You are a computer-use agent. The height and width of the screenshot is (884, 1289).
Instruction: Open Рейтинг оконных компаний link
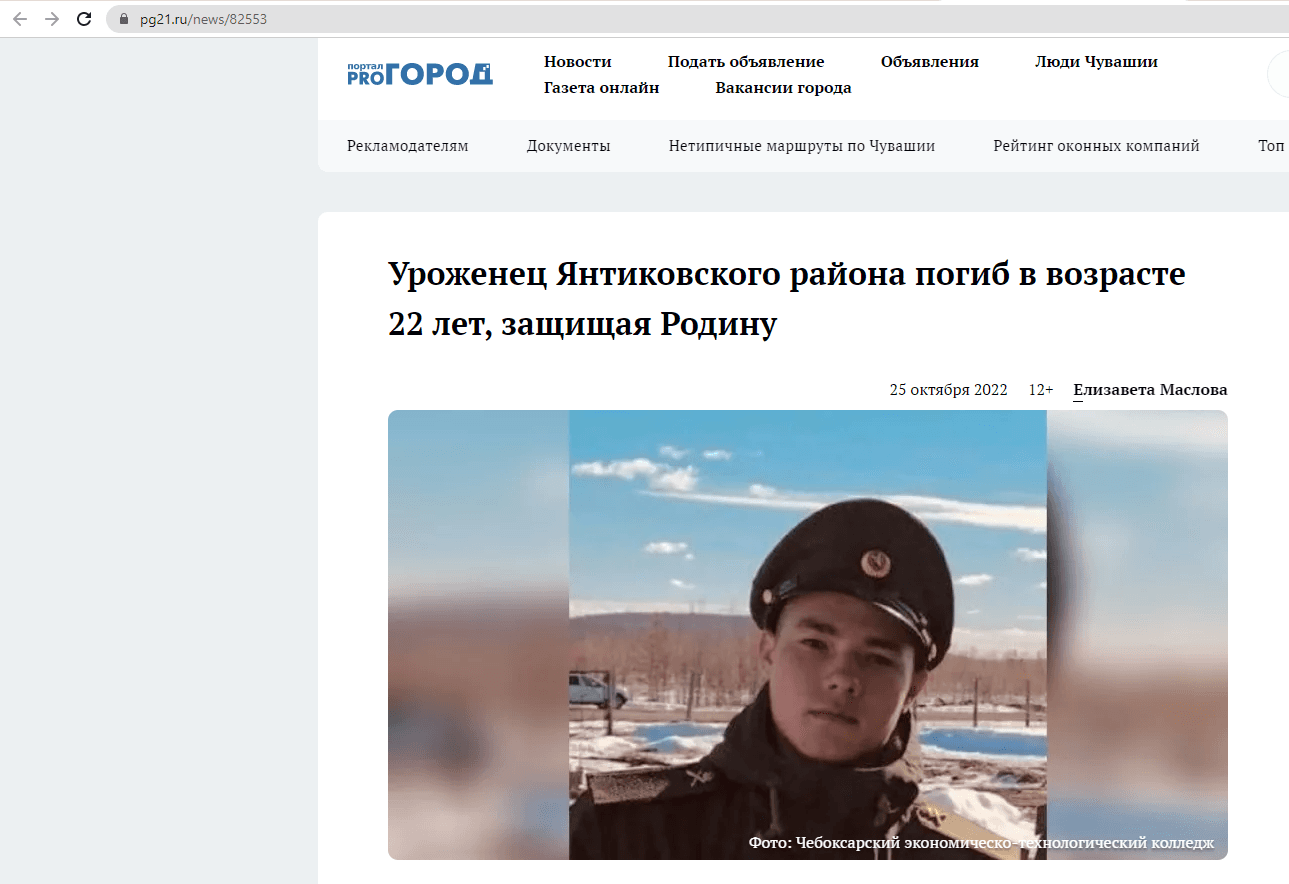click(x=1096, y=146)
